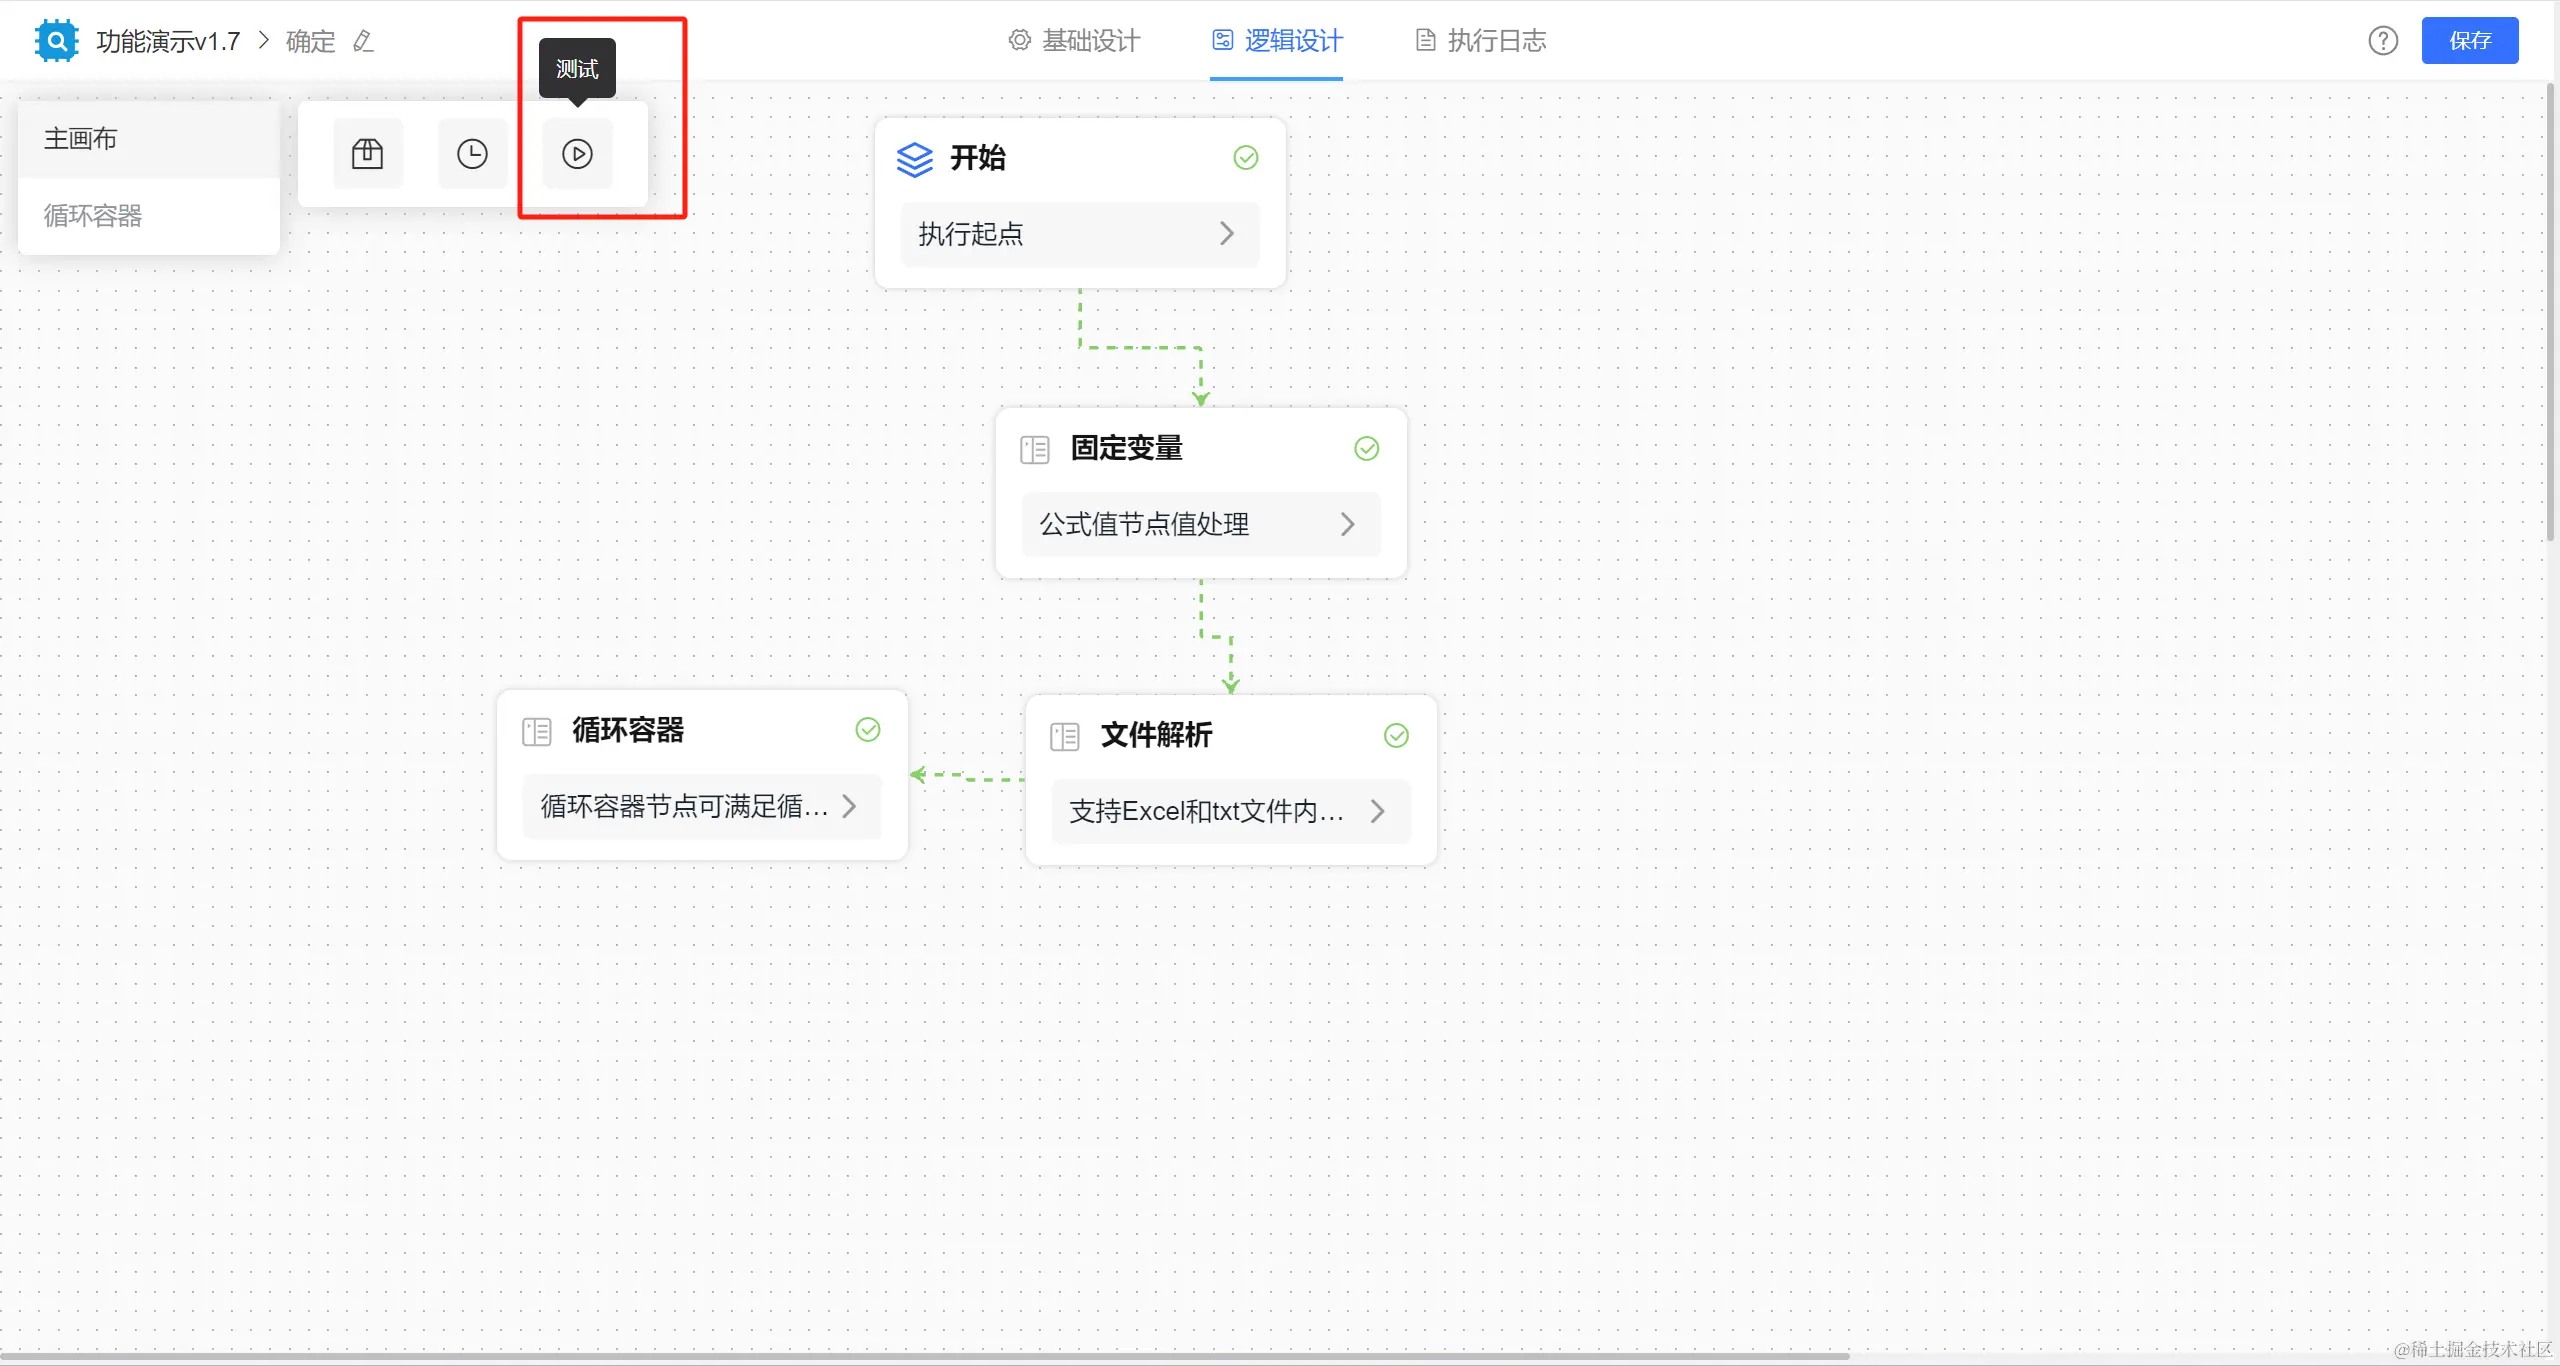Click green check on 文件解析 node
This screenshot has width=2560, height=1366.
pos(1396,736)
